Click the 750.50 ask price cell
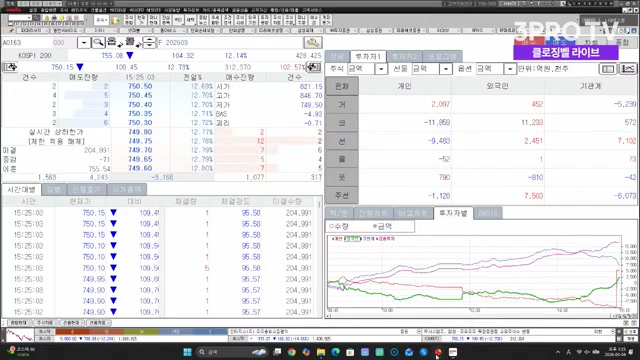The width and height of the screenshot is (640, 360). click(140, 86)
